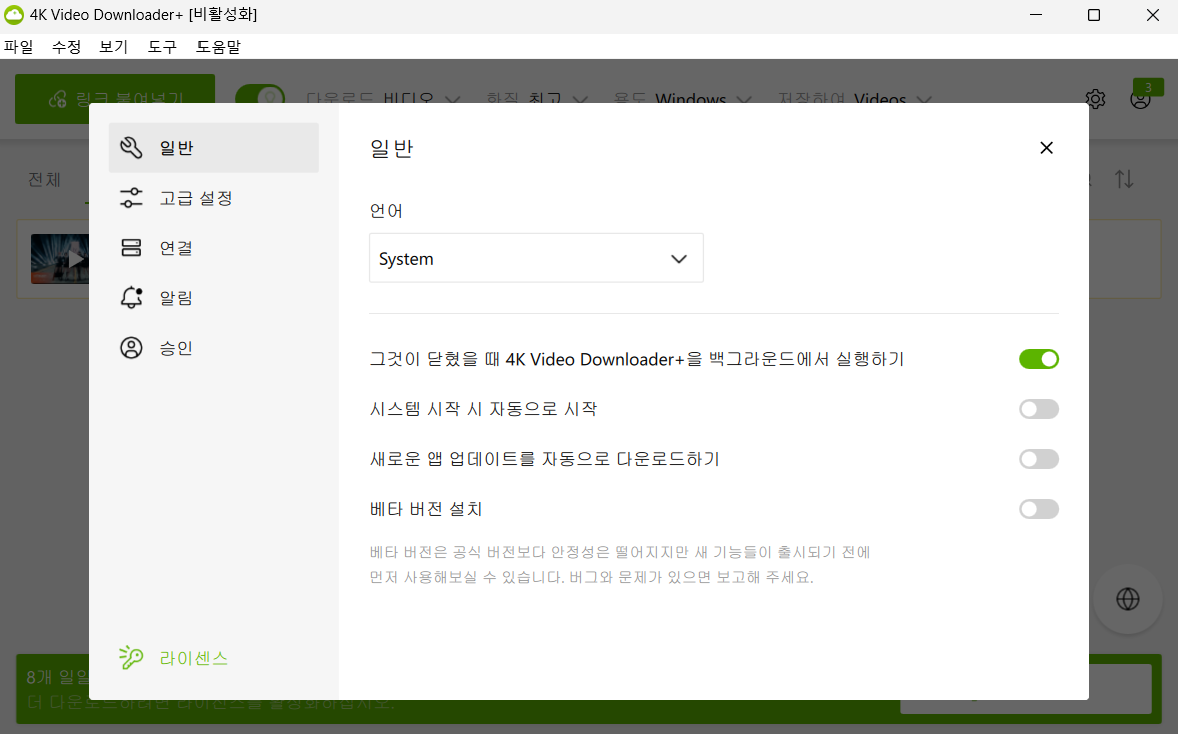This screenshot has height=734, width=1178.
Task: Close the settings dialog with X
Action: [1047, 148]
